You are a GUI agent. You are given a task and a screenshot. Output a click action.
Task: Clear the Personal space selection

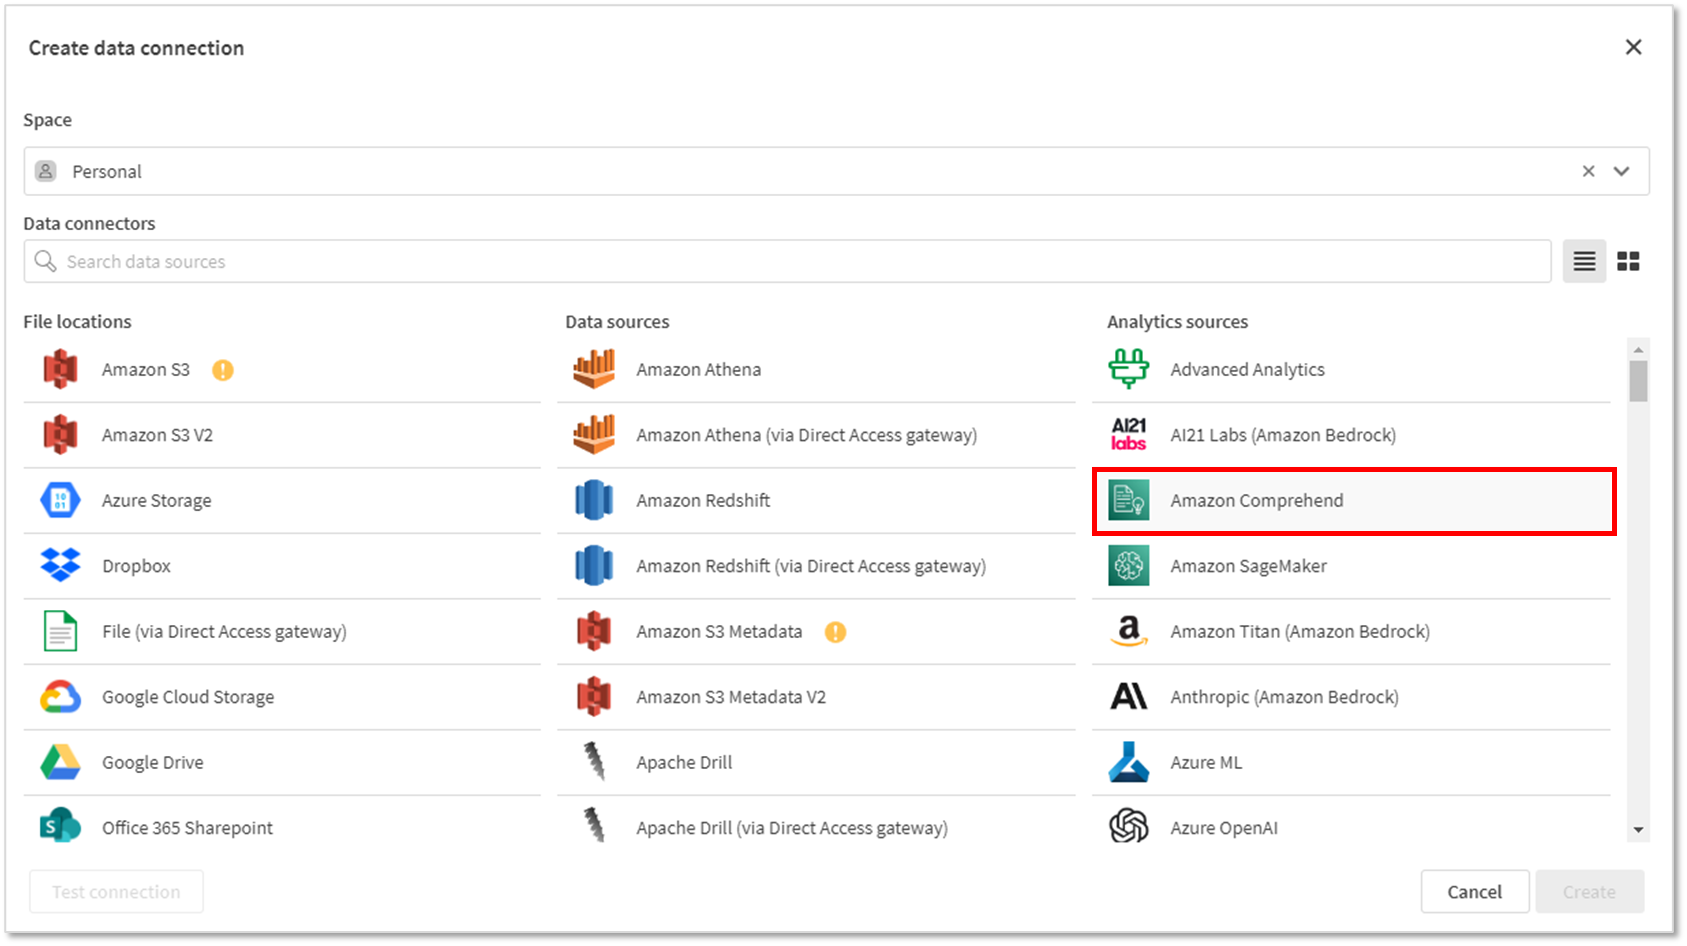pos(1588,171)
